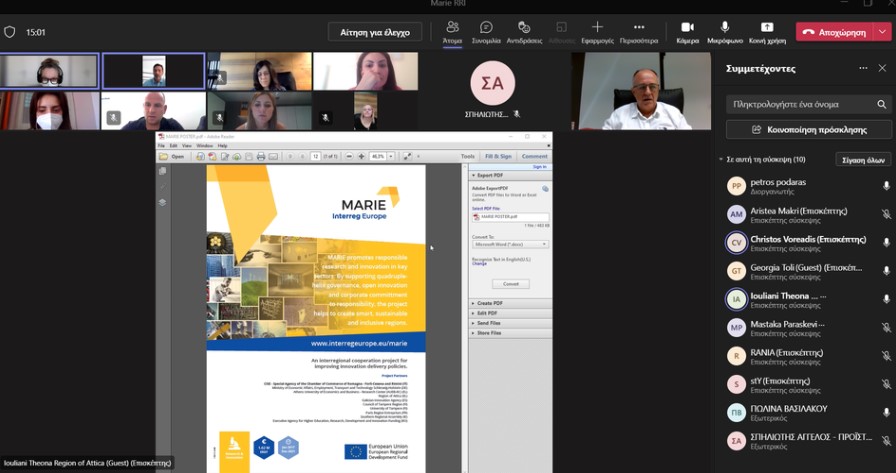Click the ΣΑ avatar tile in the gallery
Image resolution: width=896 pixels, height=473 pixels.
pyautogui.click(x=493, y=83)
